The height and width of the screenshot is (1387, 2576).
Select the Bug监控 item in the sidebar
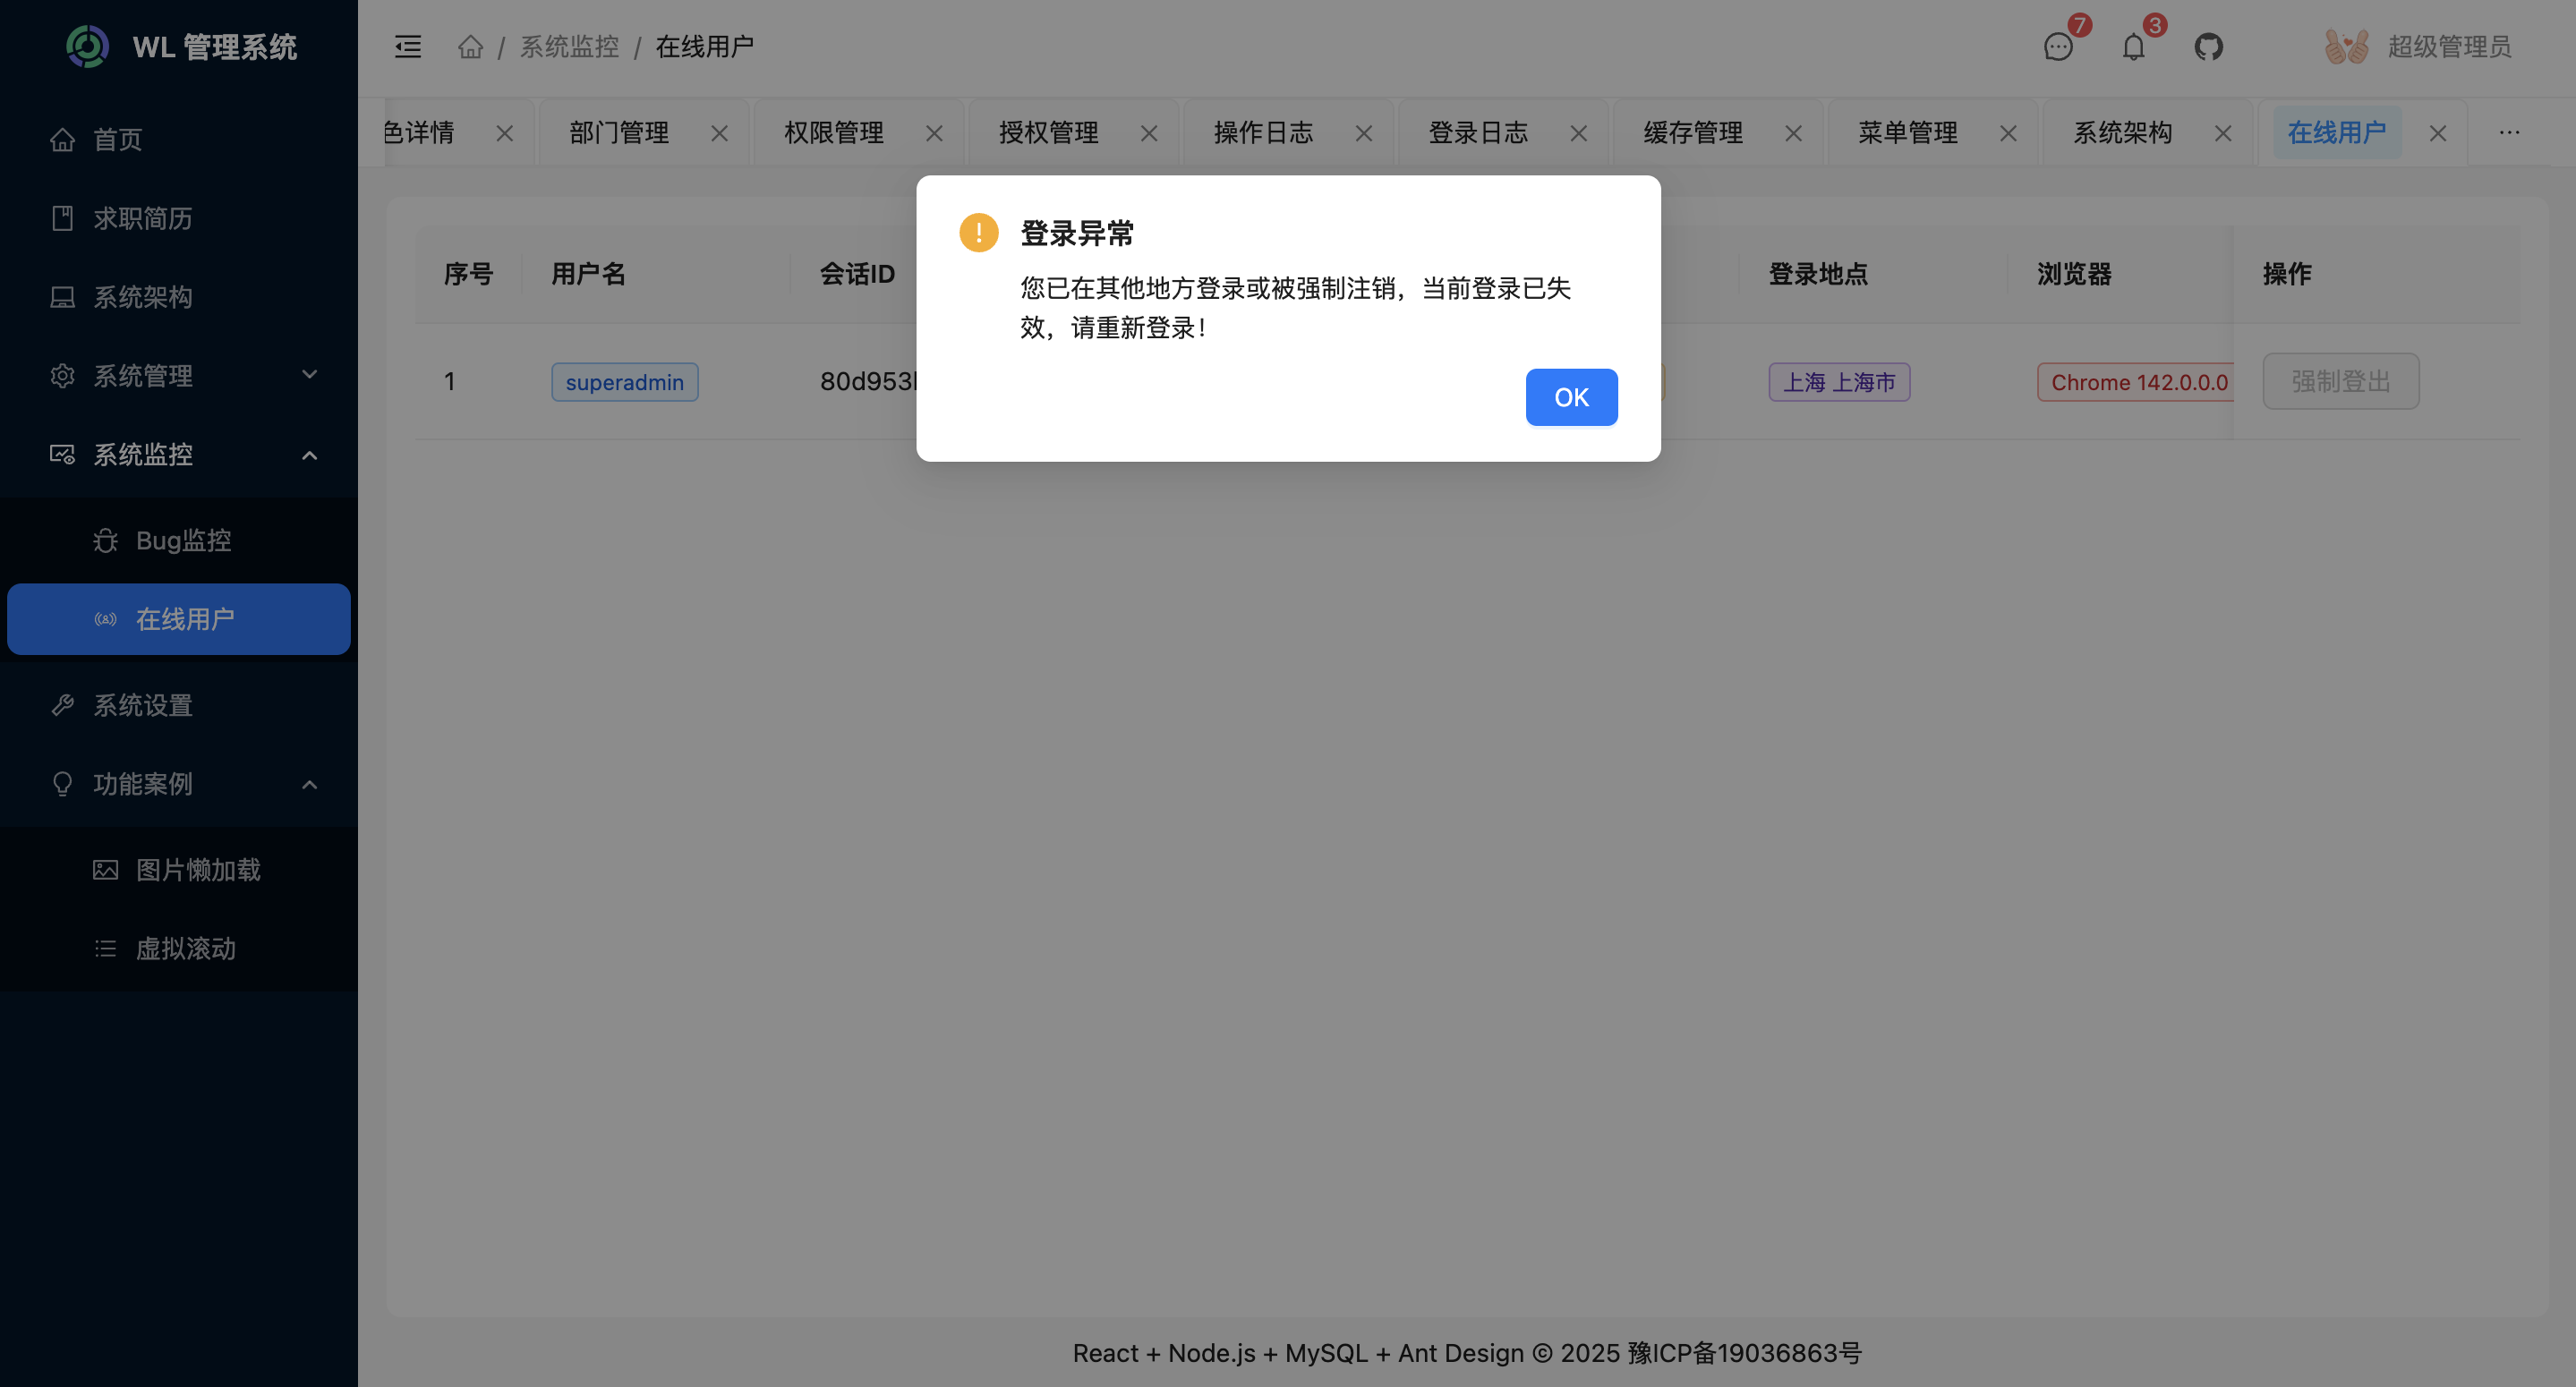[183, 540]
